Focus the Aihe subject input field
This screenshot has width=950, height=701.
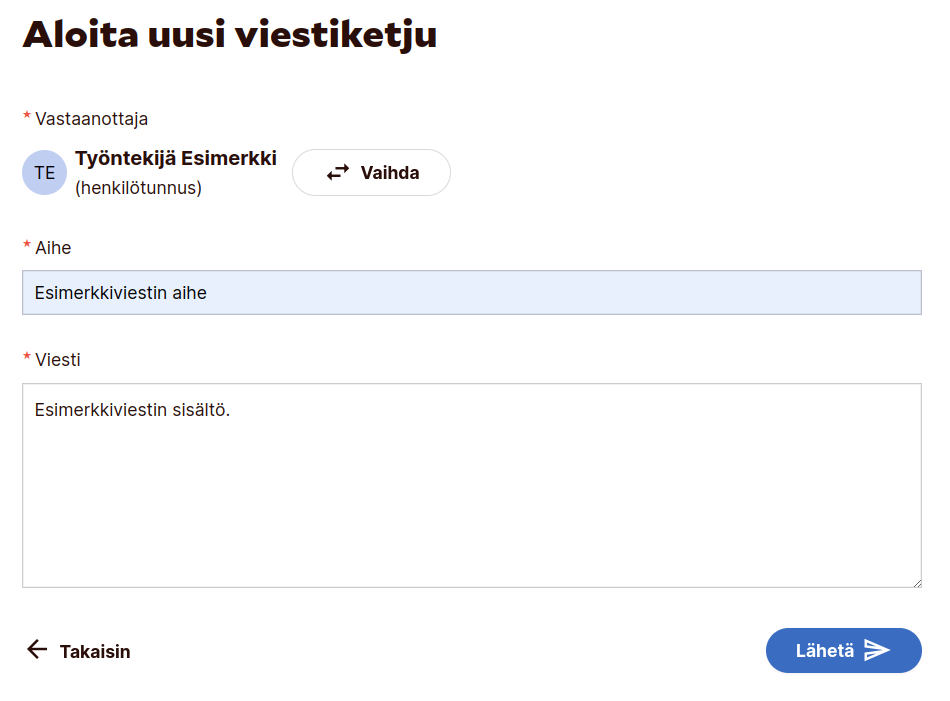click(471, 293)
